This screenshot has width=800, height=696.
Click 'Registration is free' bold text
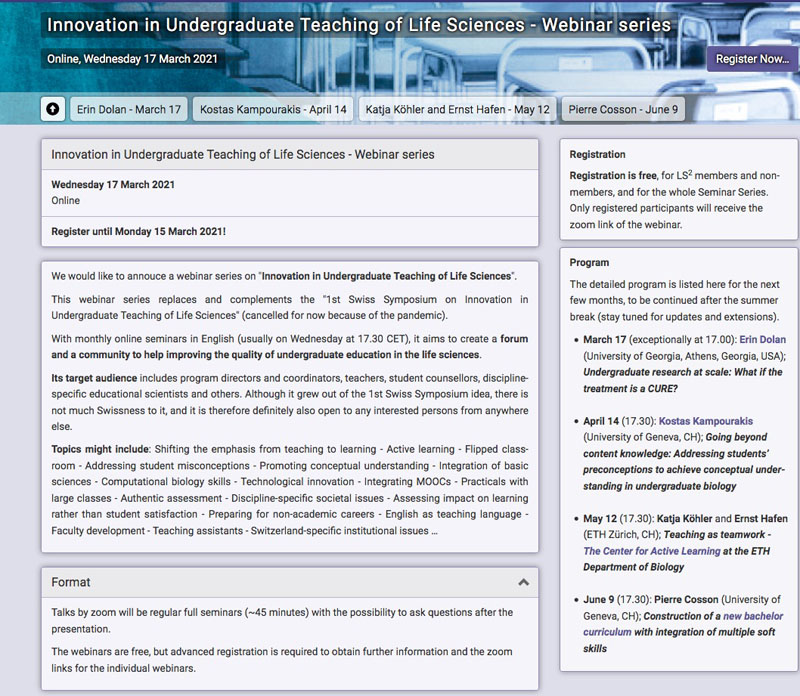(613, 176)
